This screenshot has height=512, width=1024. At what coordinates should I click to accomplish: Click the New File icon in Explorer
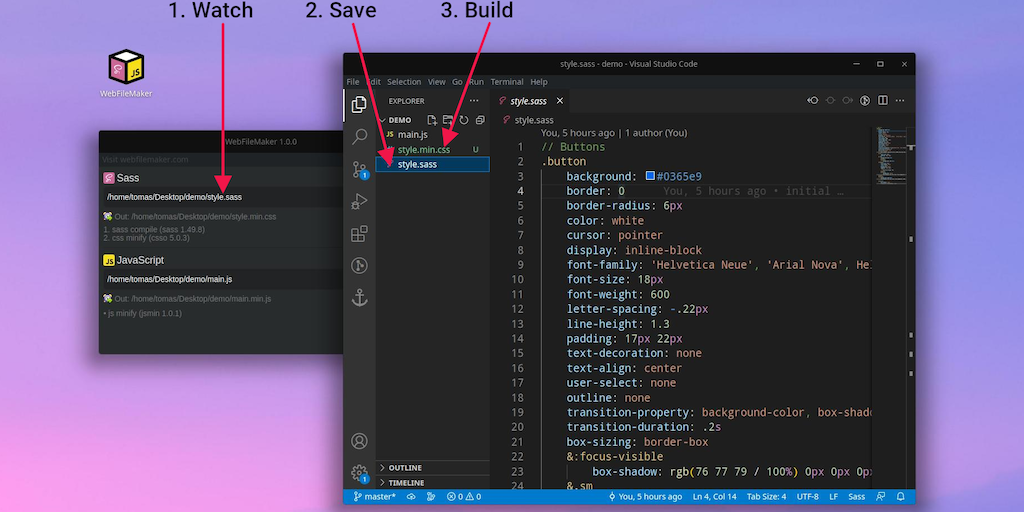[432, 120]
